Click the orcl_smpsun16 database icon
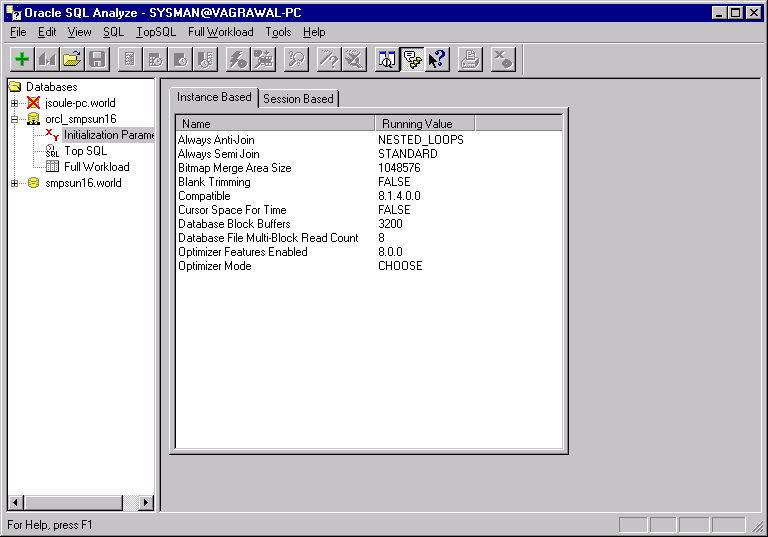This screenshot has height=537, width=768. point(33,119)
